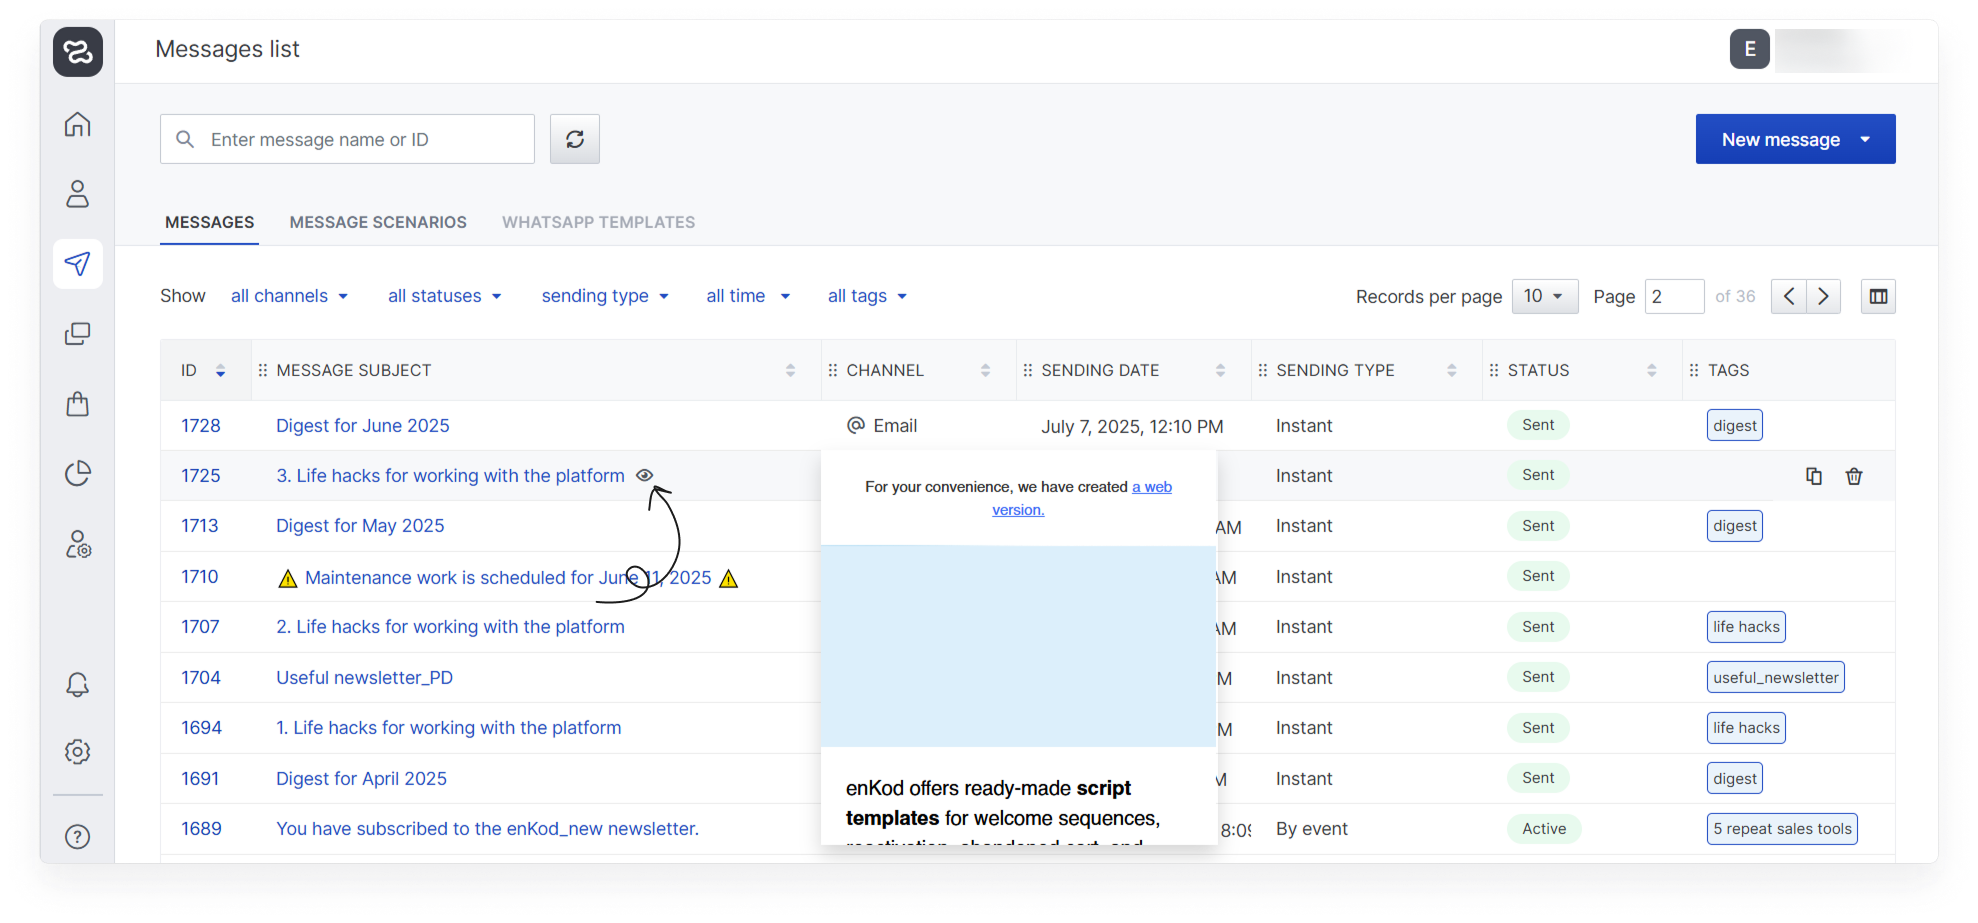1978x923 pixels.
Task: Switch to the WhatsApp Templates tab
Action: tap(598, 222)
